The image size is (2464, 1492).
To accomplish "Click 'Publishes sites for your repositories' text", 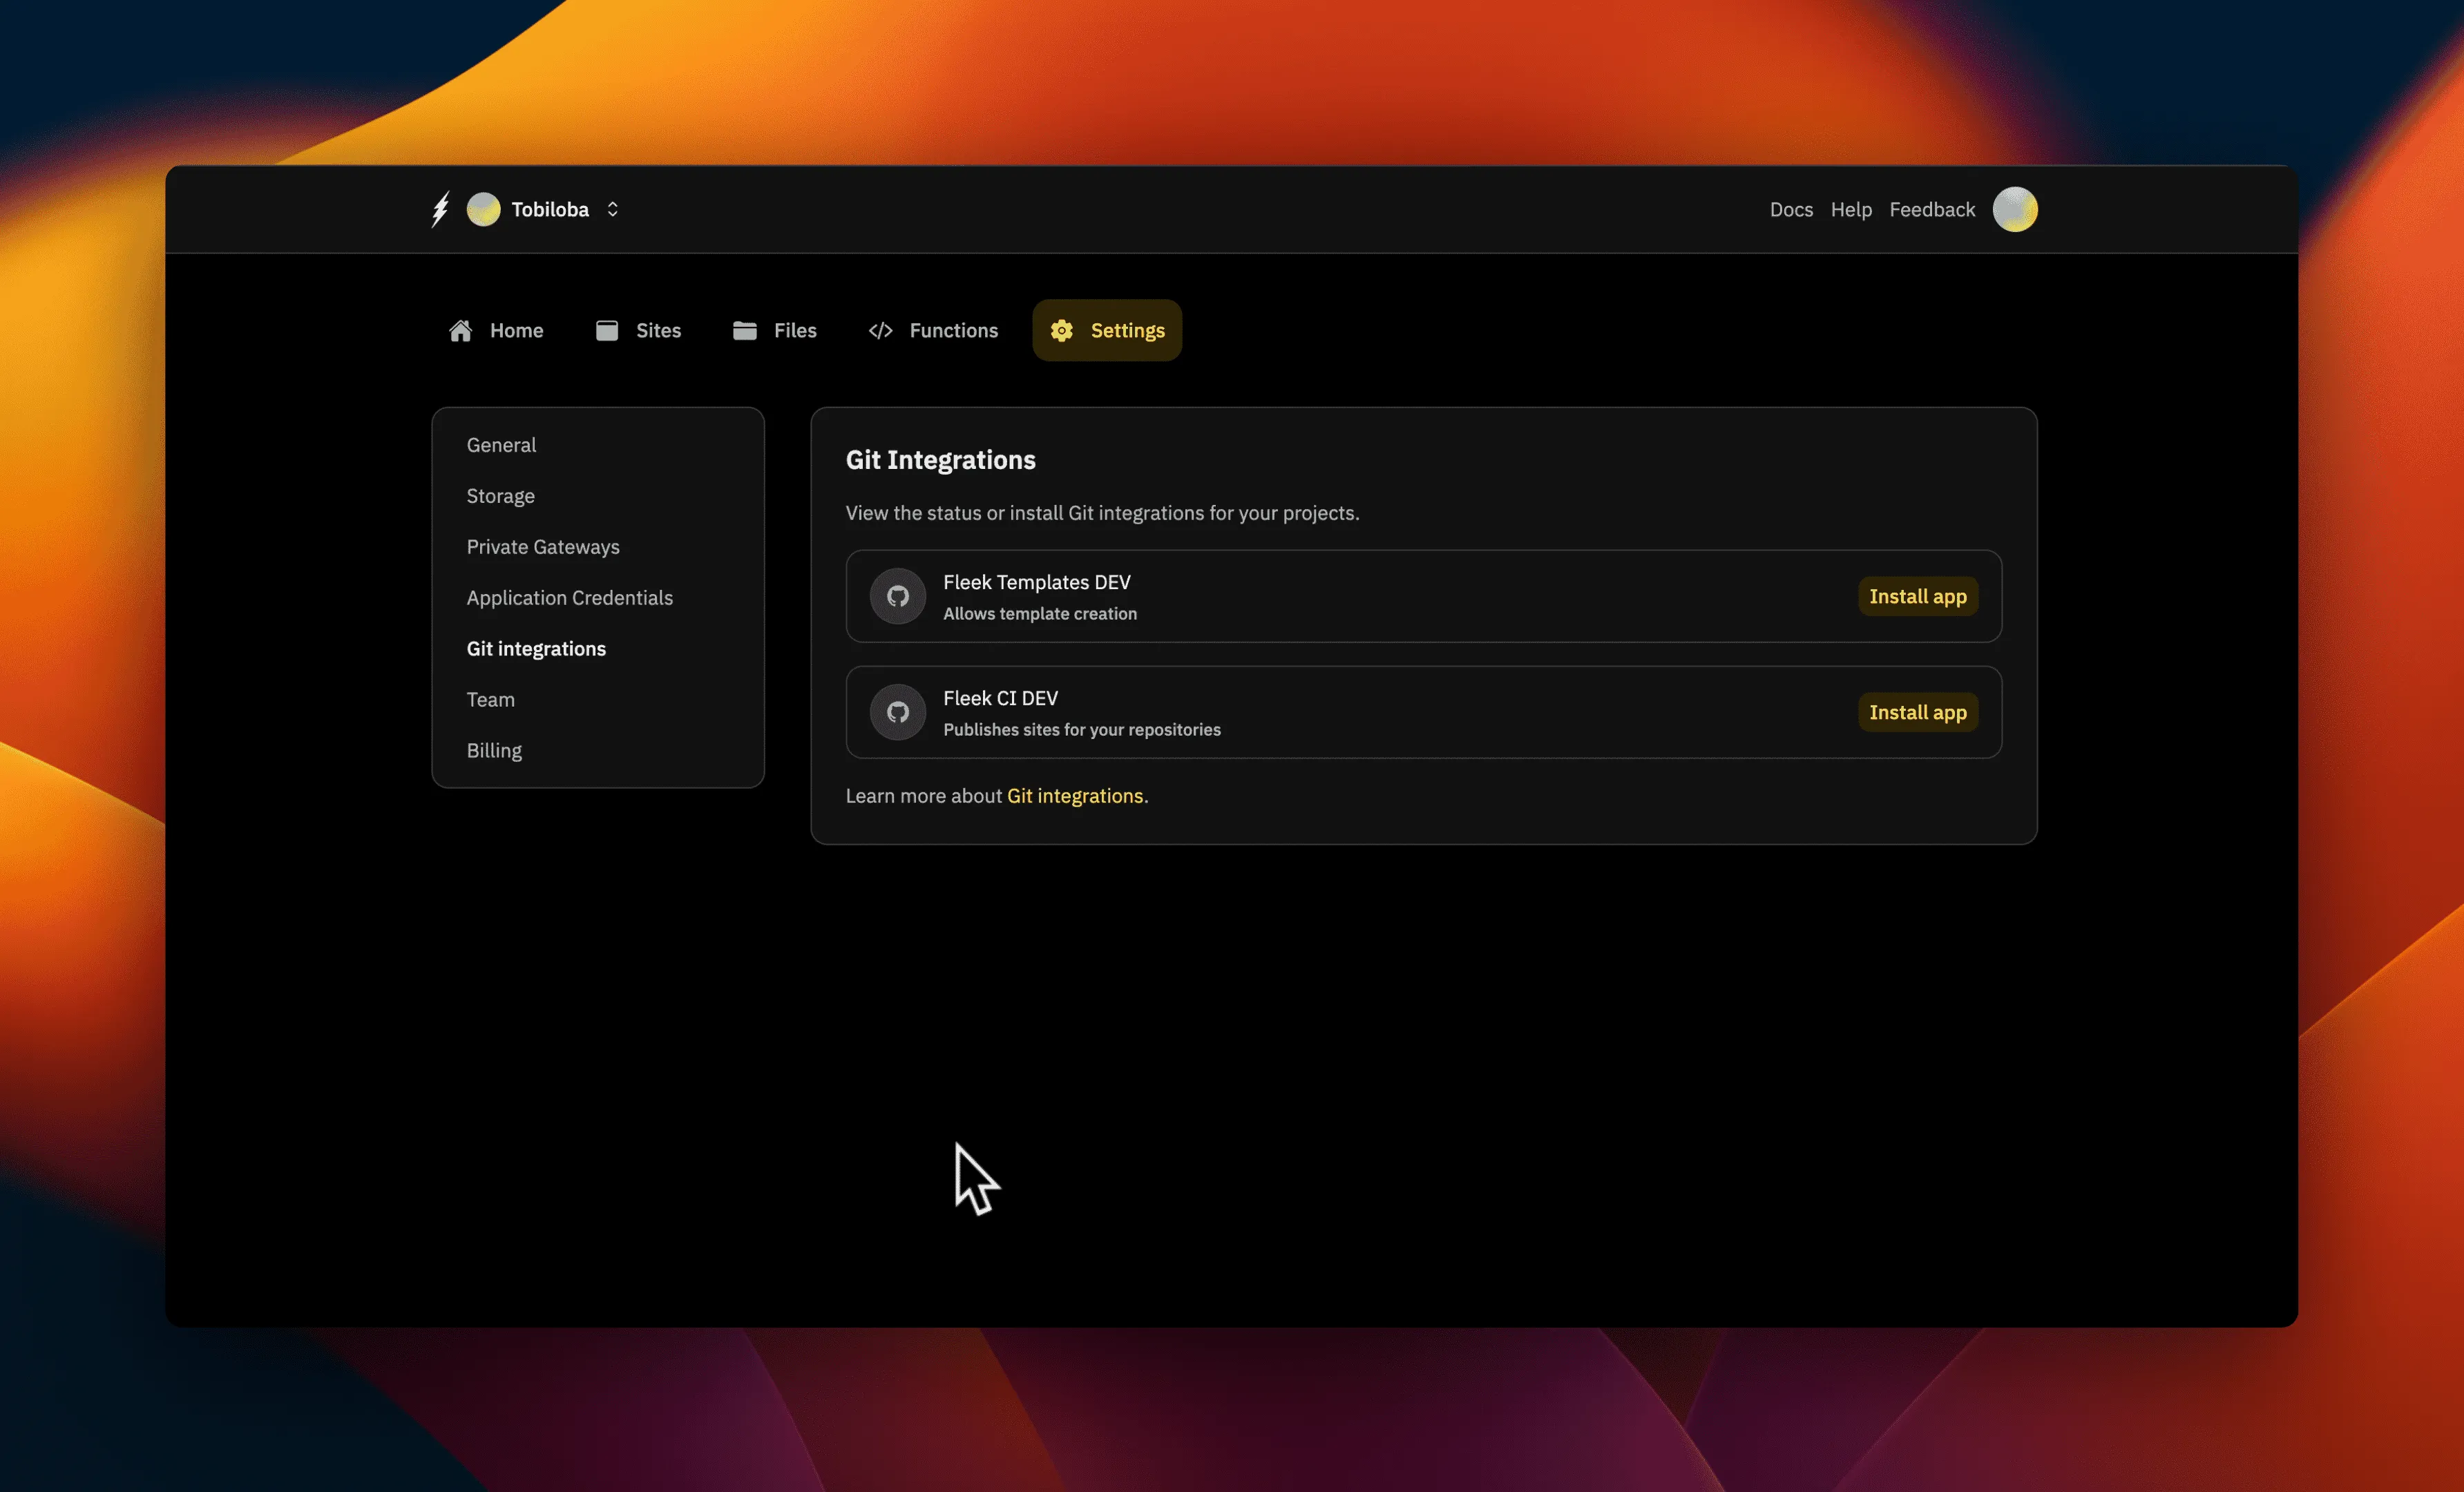I will (x=1082, y=730).
